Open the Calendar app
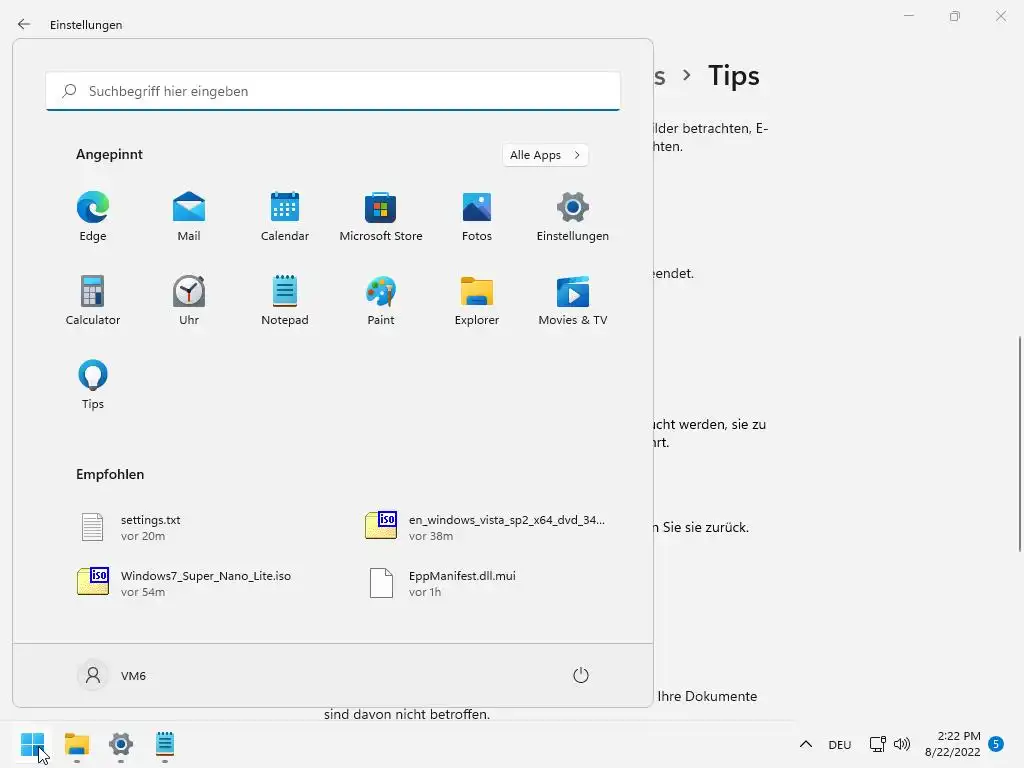 [285, 217]
